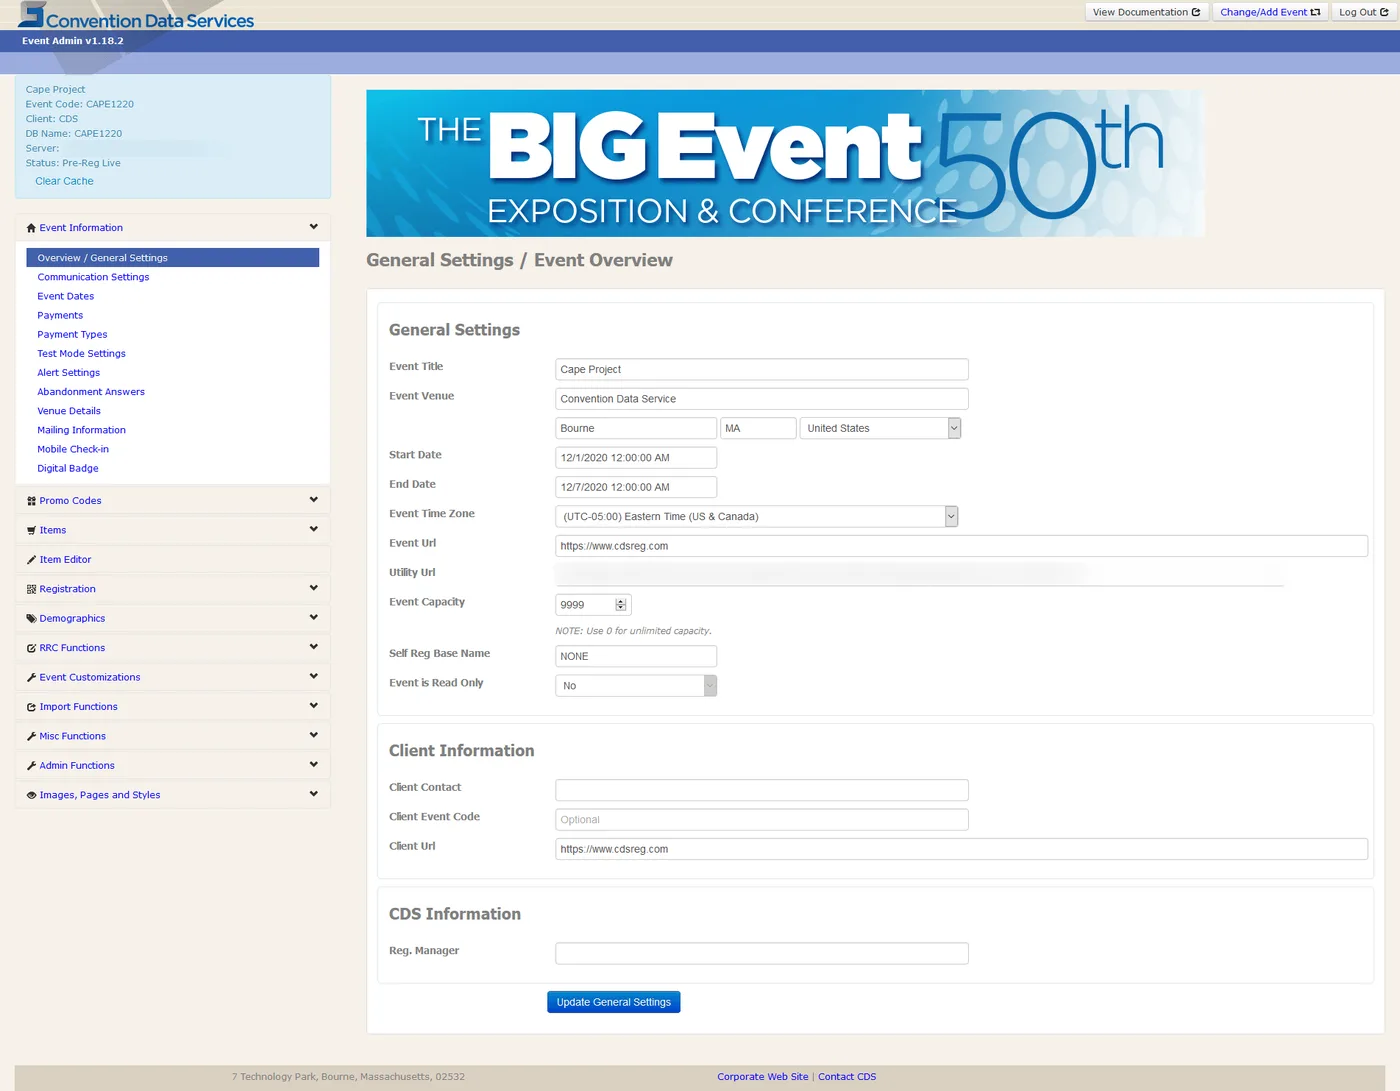Click the Convention Data Services logo
1400x1091 pixels.
[136, 17]
